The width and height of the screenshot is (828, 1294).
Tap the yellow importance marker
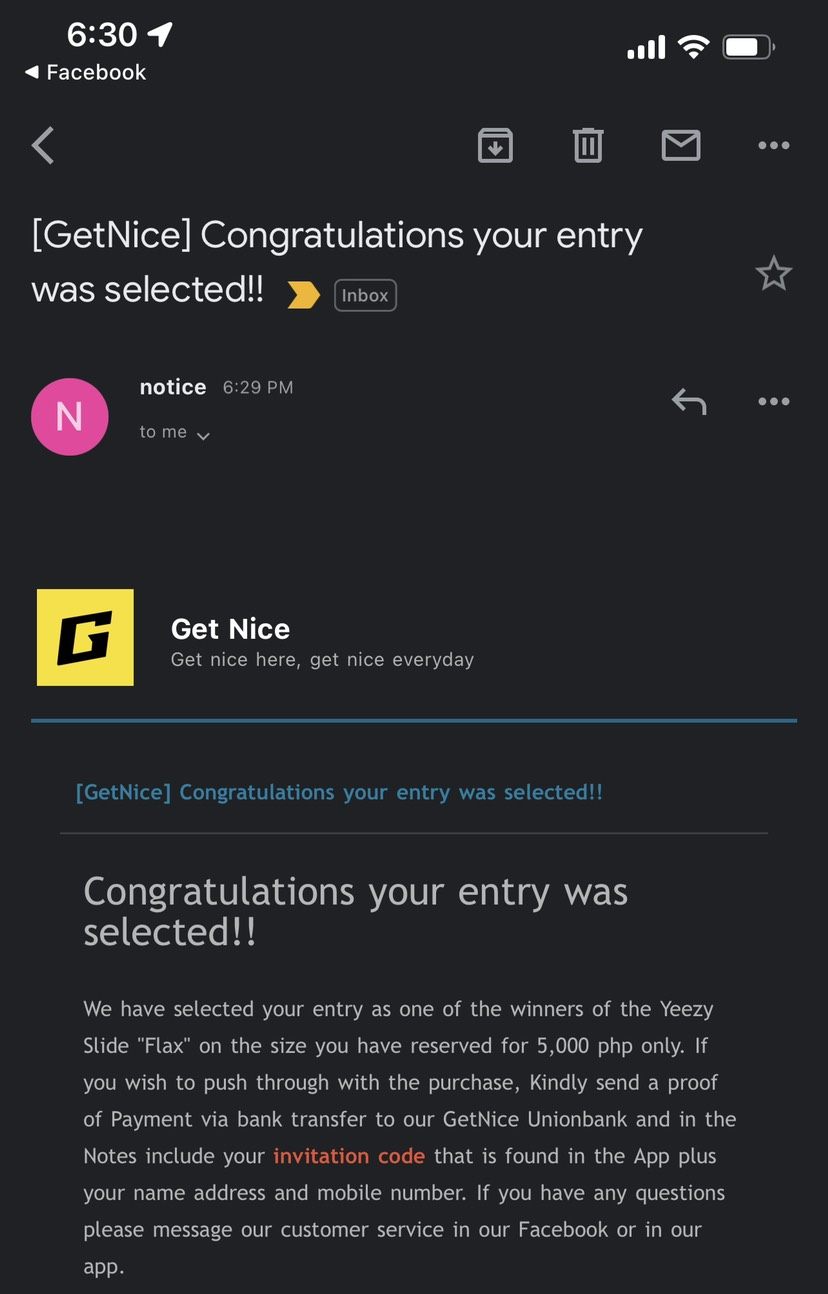(x=303, y=295)
